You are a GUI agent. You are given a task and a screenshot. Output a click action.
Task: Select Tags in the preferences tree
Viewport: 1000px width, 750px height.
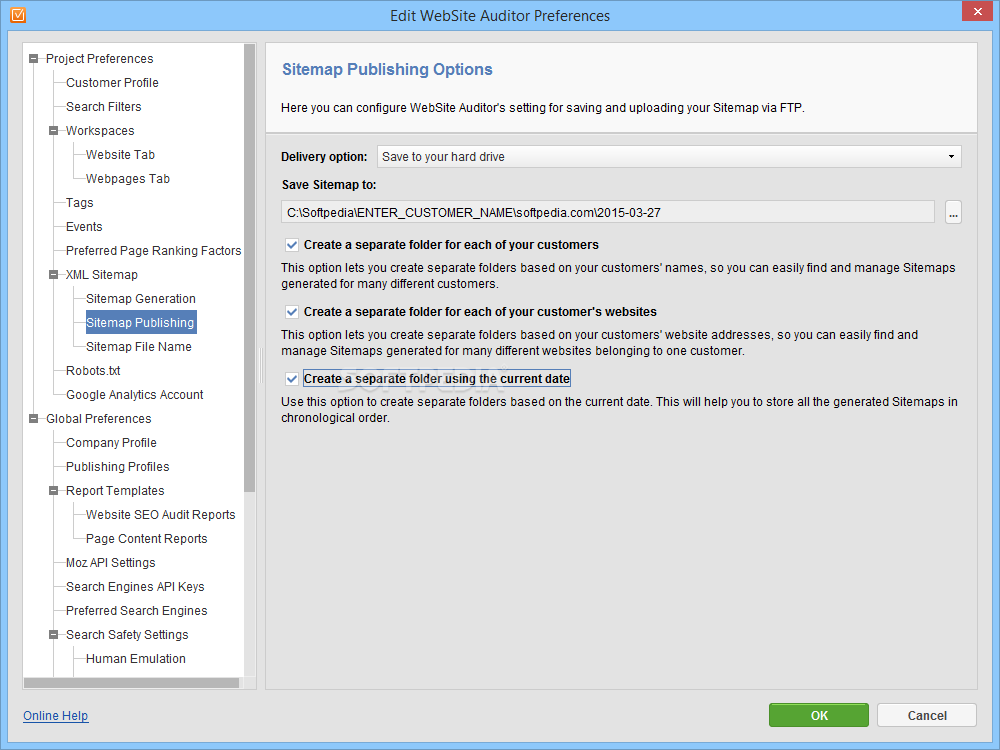pos(79,203)
